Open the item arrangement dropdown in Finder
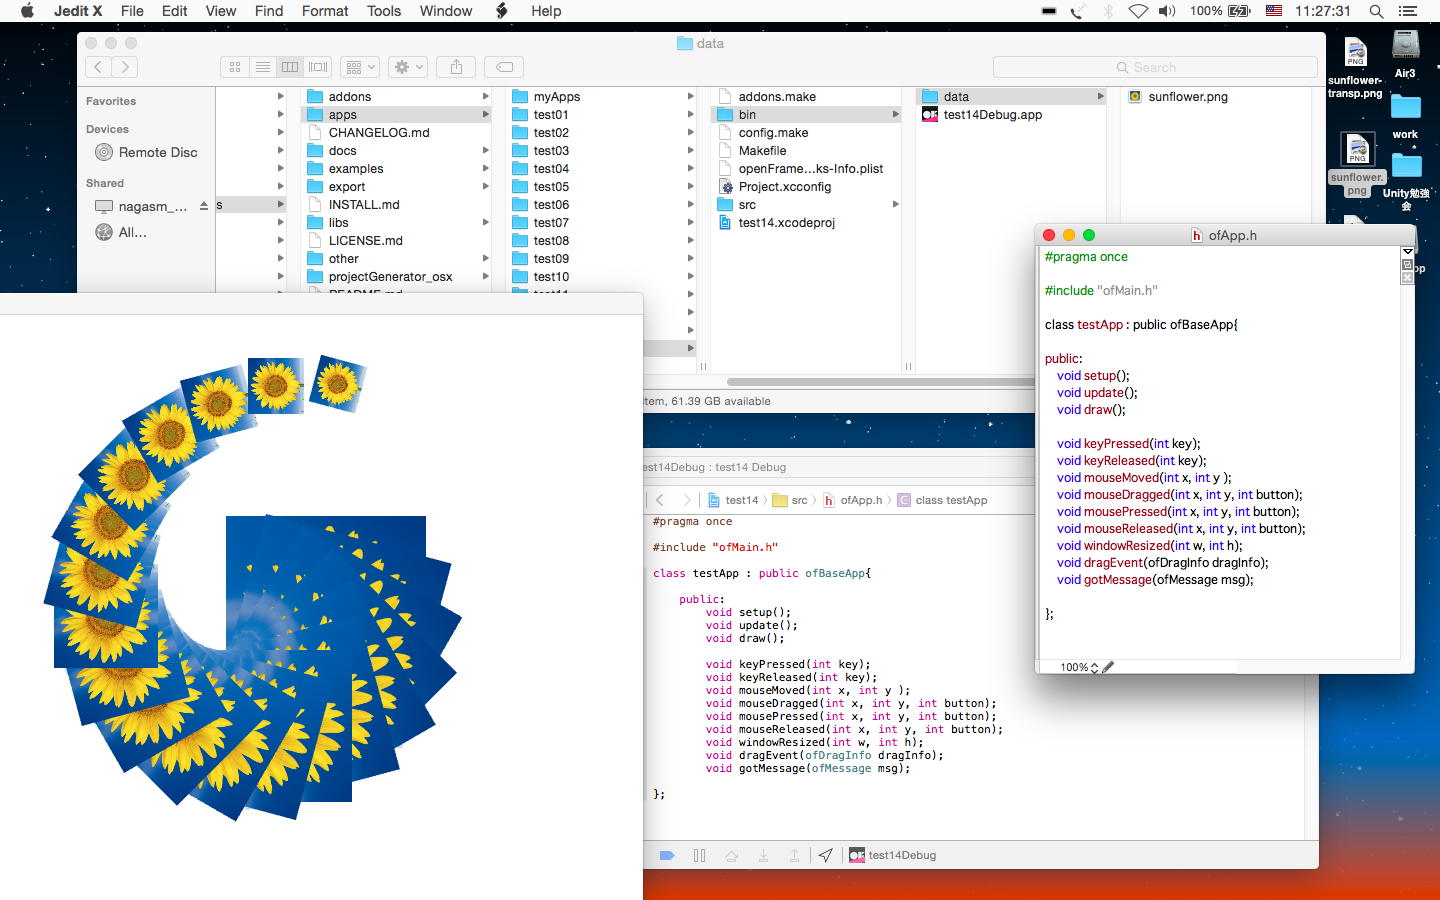Screen dimensions: 1440x900 (x=360, y=67)
